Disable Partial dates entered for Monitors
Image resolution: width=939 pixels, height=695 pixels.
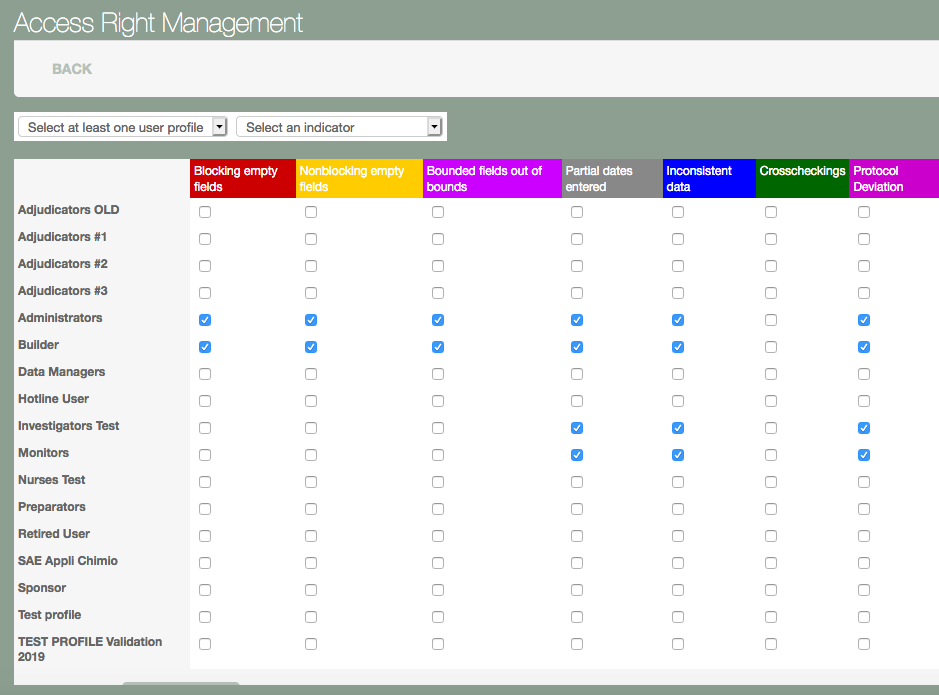click(x=577, y=455)
